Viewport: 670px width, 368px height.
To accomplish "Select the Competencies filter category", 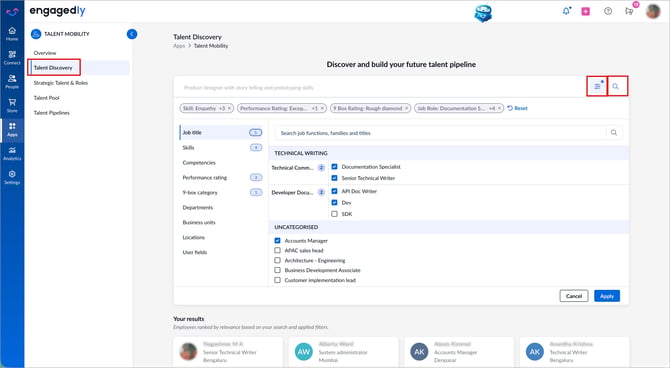I will coord(221,162).
